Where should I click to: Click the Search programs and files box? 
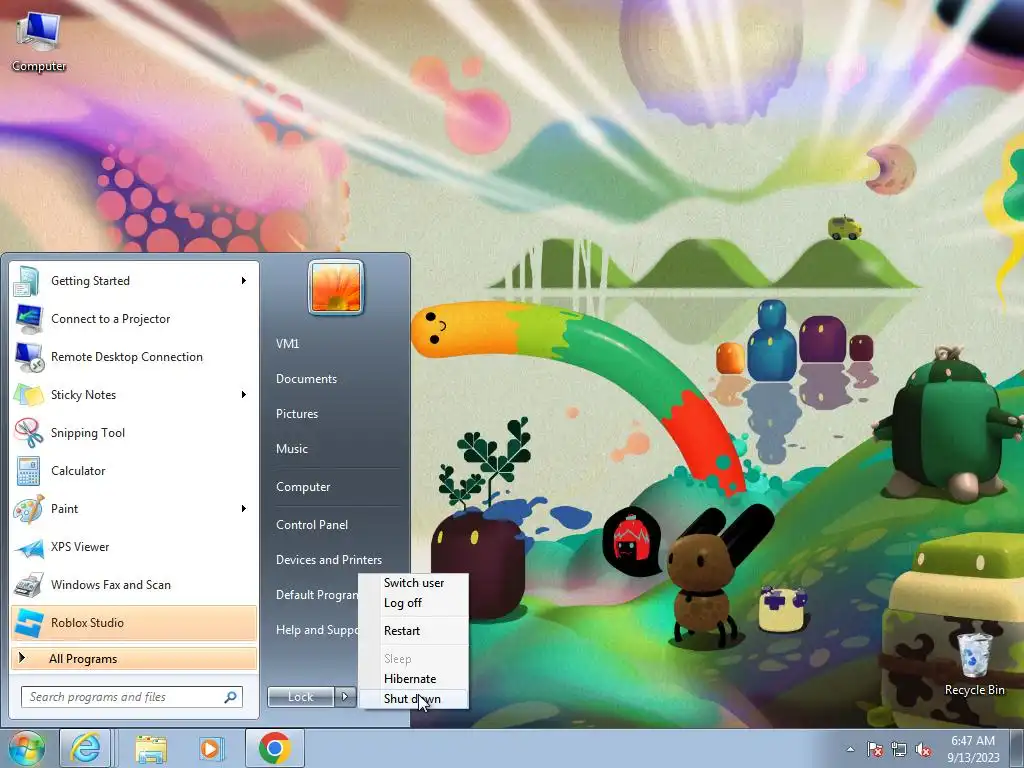click(132, 697)
